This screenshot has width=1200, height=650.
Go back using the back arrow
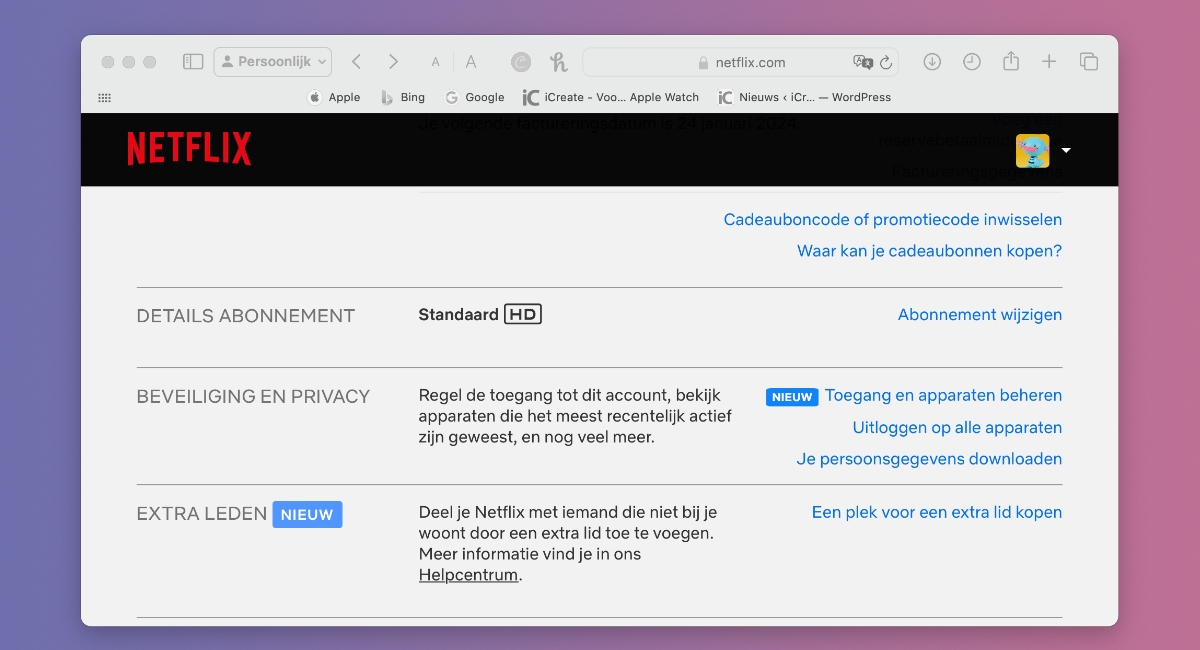tap(356, 61)
